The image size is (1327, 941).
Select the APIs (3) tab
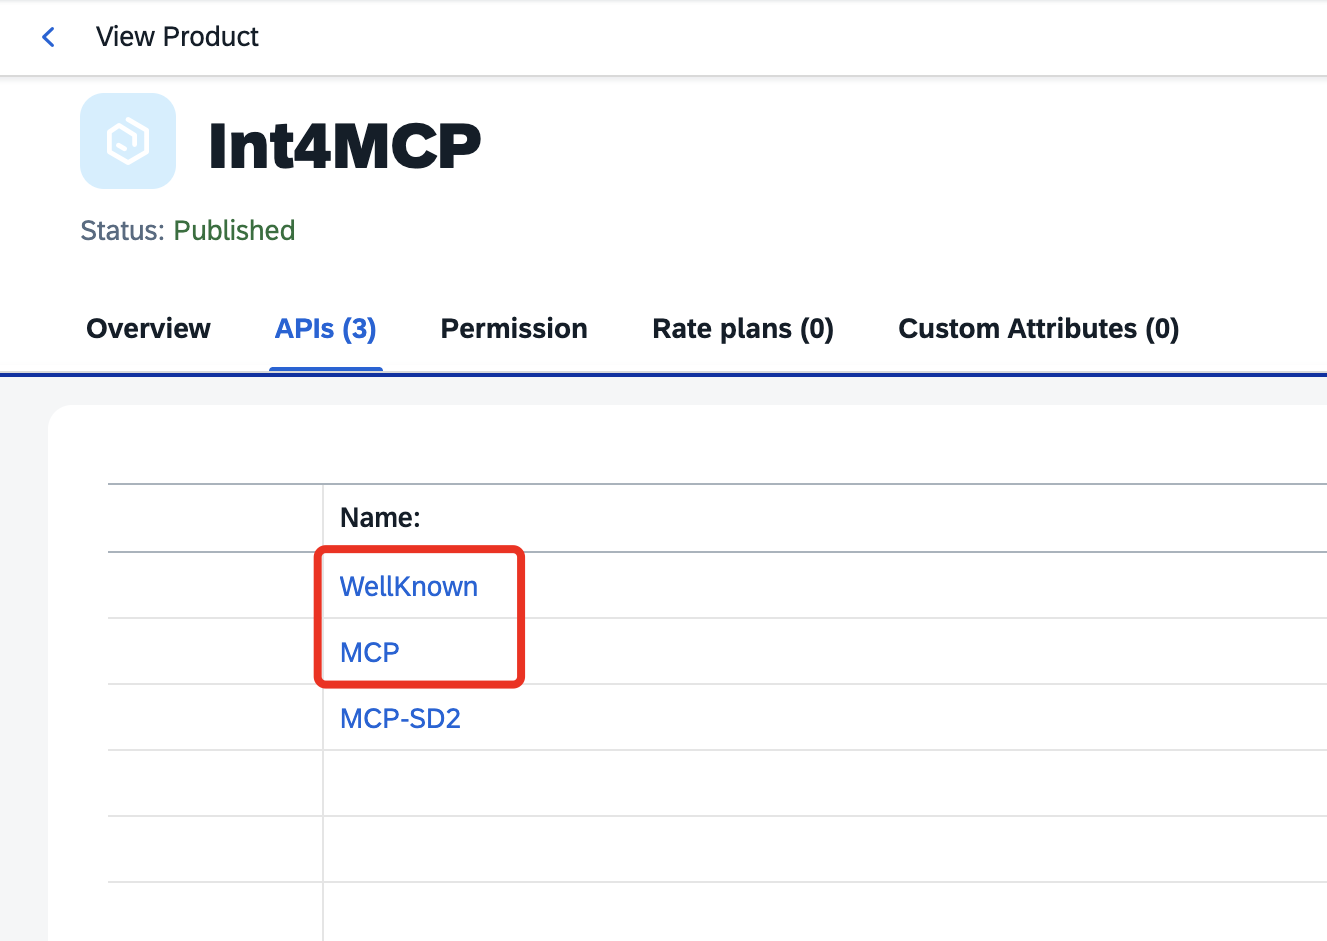(326, 329)
